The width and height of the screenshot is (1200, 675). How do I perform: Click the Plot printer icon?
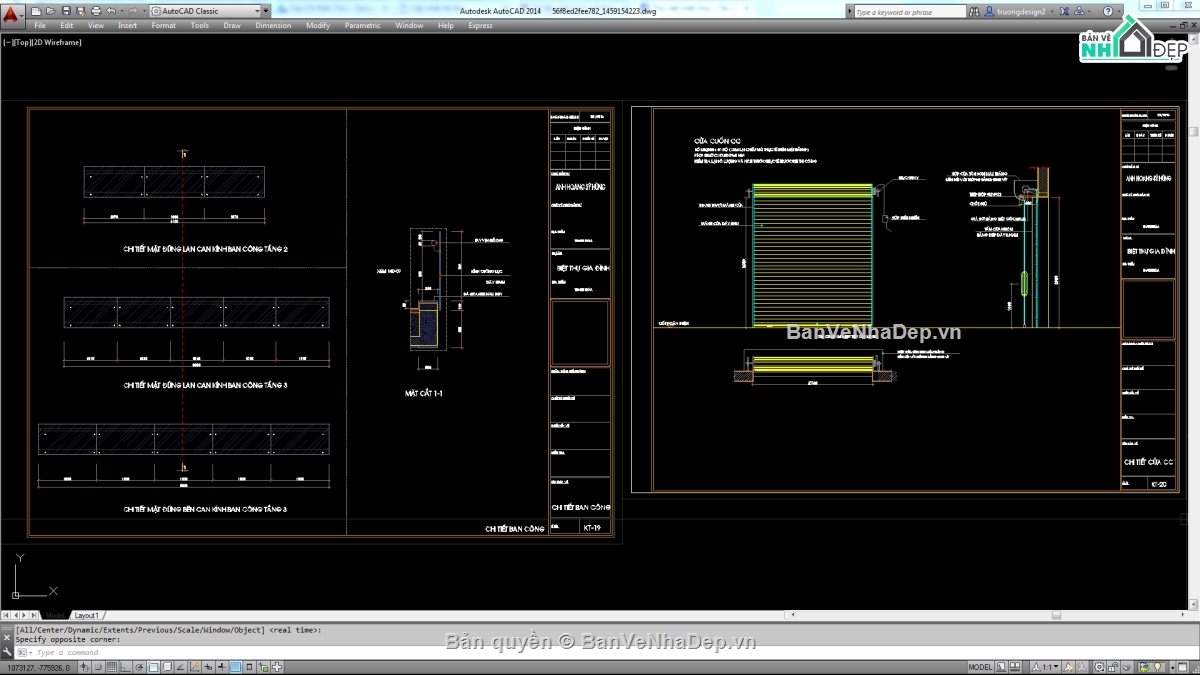pos(94,11)
